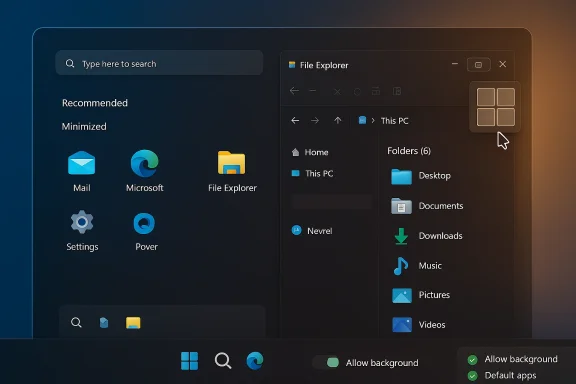Select Home in the navigation pane
The height and width of the screenshot is (384, 576).
point(310,152)
